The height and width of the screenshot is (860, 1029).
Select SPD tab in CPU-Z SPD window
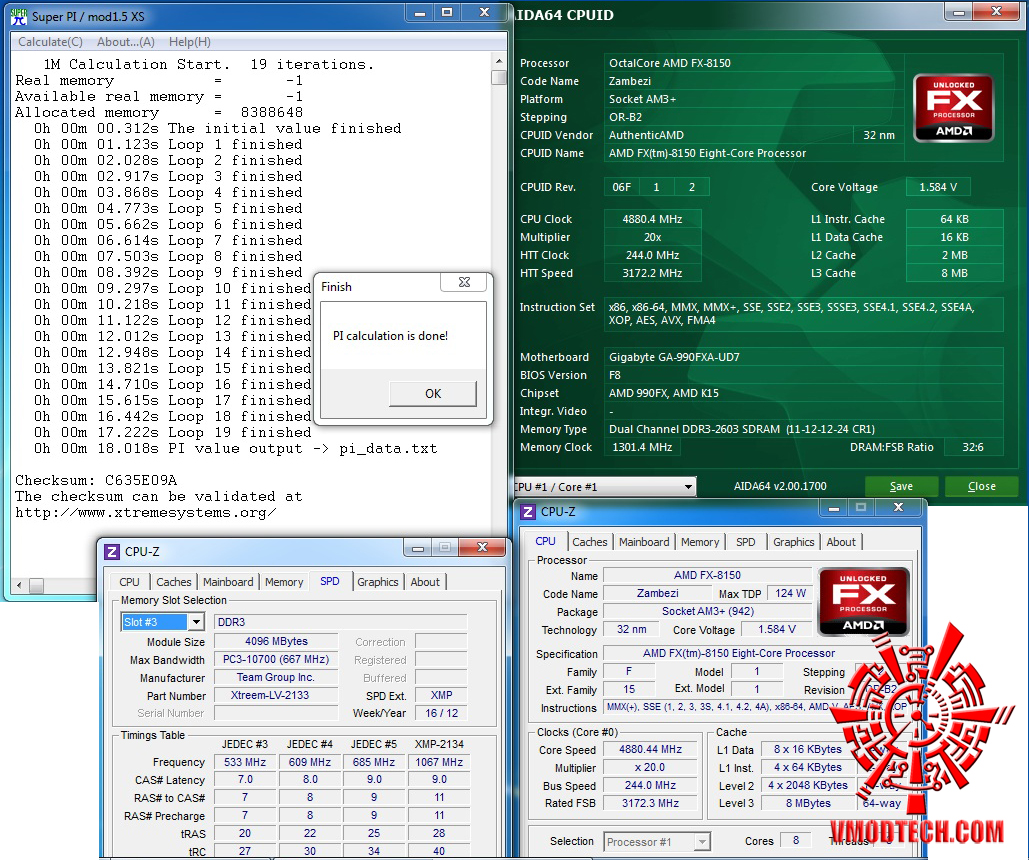(329, 581)
